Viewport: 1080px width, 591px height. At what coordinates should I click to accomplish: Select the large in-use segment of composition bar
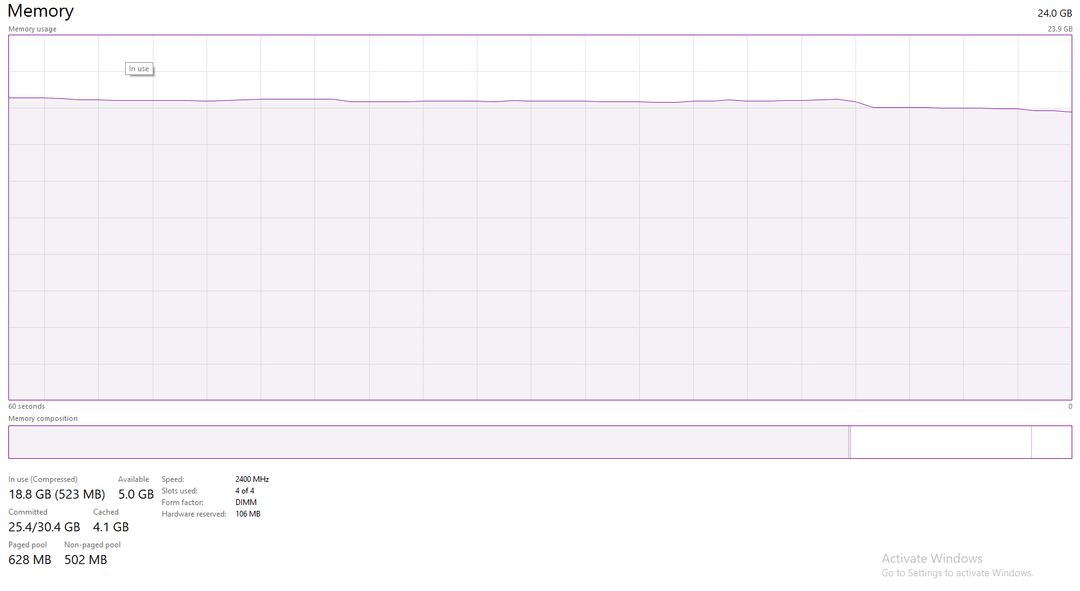[428, 442]
